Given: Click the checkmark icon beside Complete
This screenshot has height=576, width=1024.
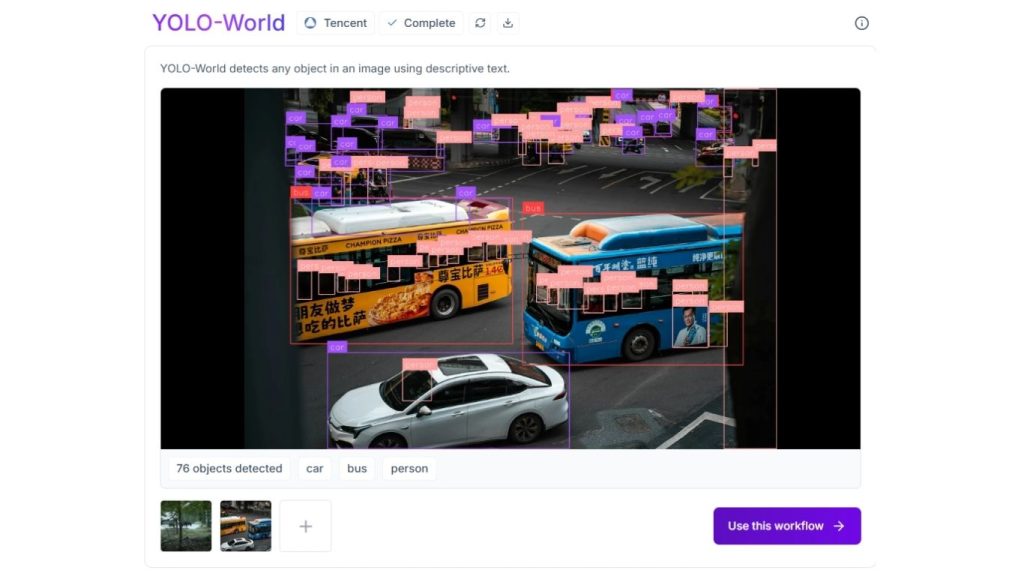Looking at the screenshot, I should coord(392,22).
